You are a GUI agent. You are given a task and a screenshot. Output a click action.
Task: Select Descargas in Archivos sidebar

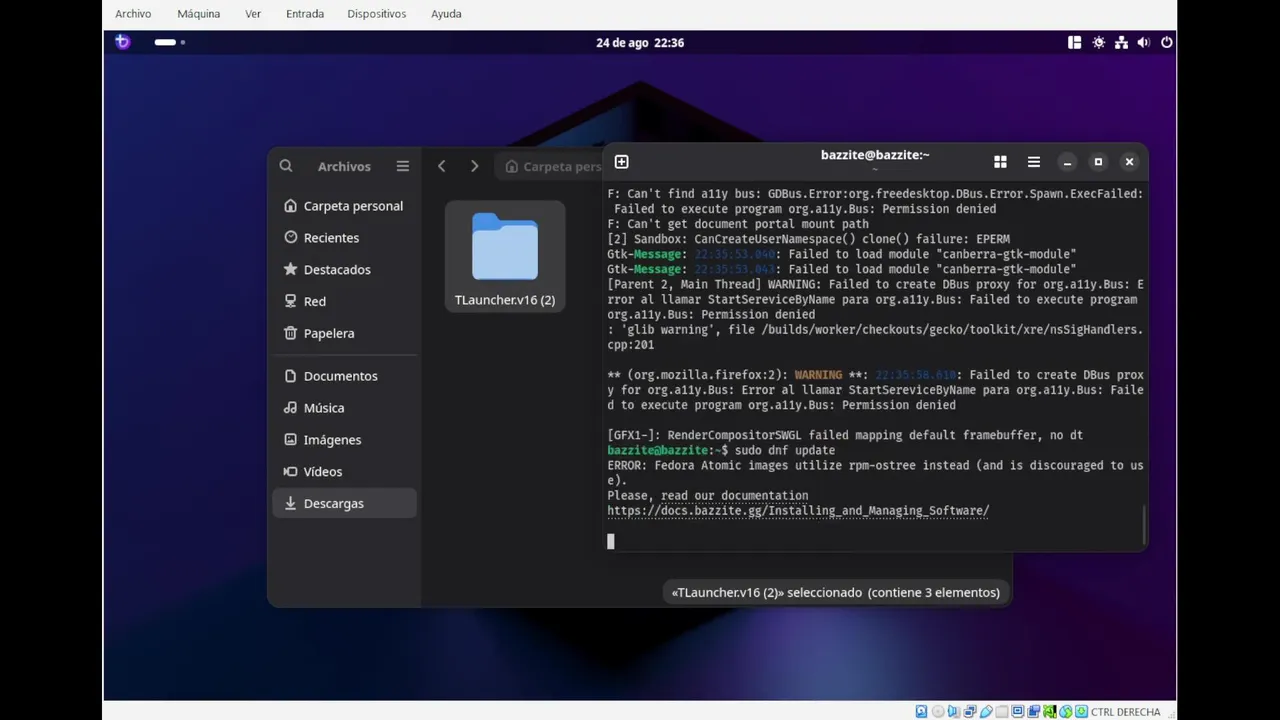(344, 503)
